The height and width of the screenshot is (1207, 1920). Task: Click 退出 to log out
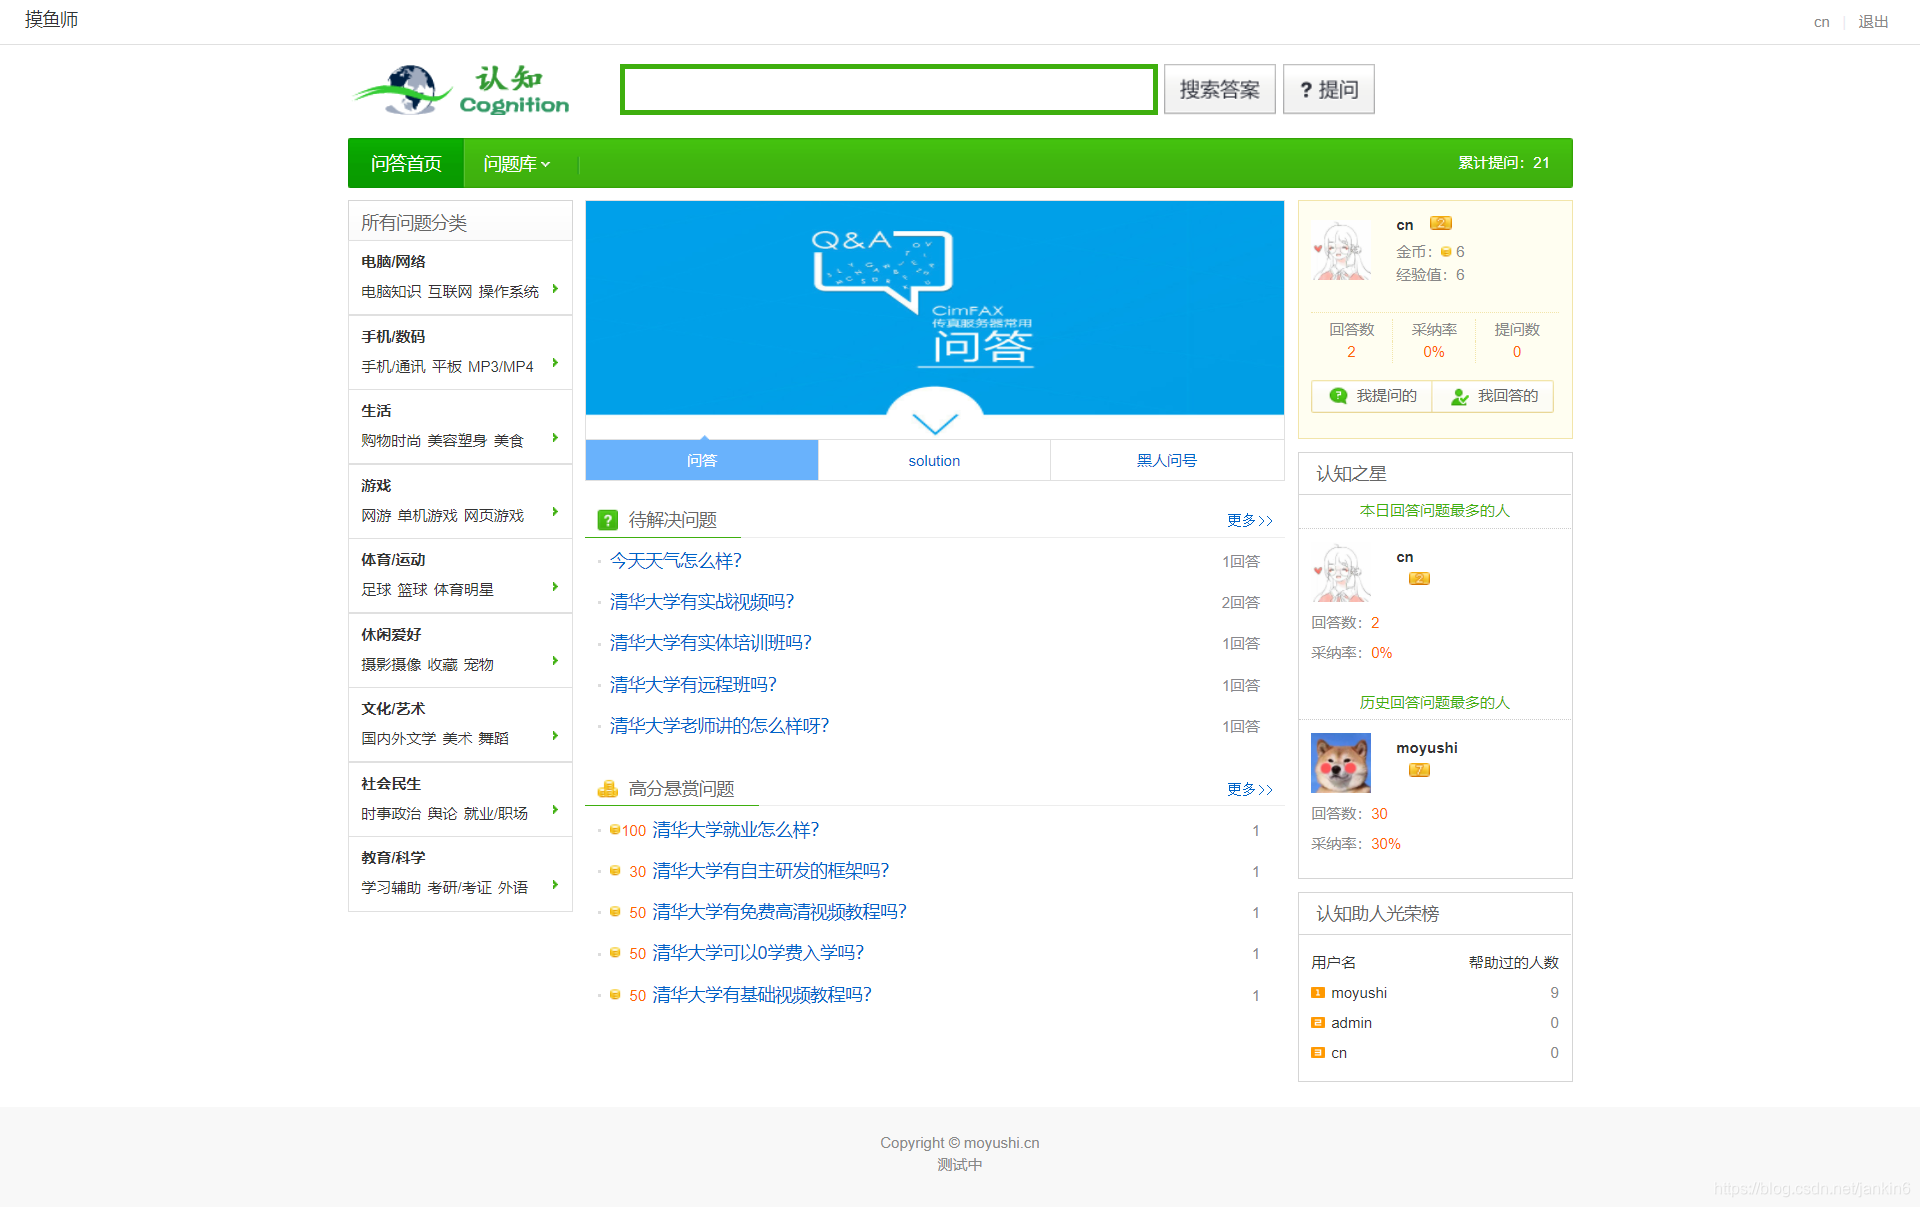click(1872, 21)
